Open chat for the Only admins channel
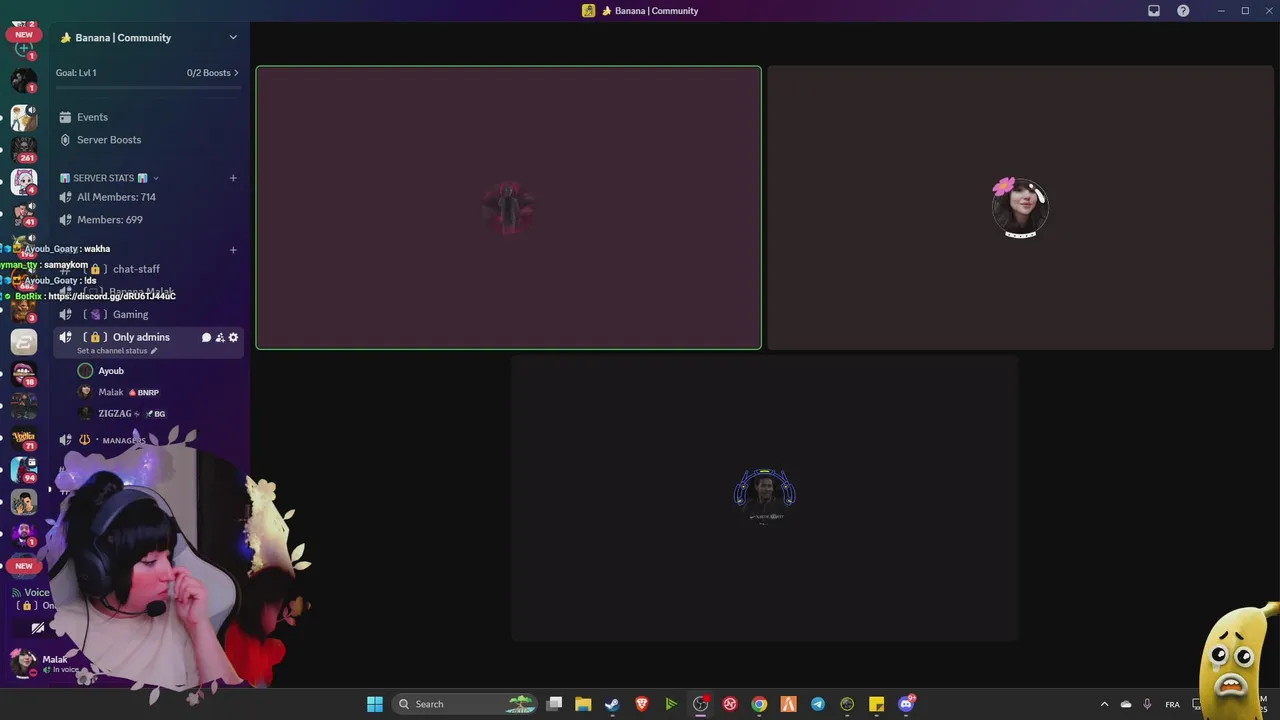The height and width of the screenshot is (720, 1280). pyautogui.click(x=206, y=338)
